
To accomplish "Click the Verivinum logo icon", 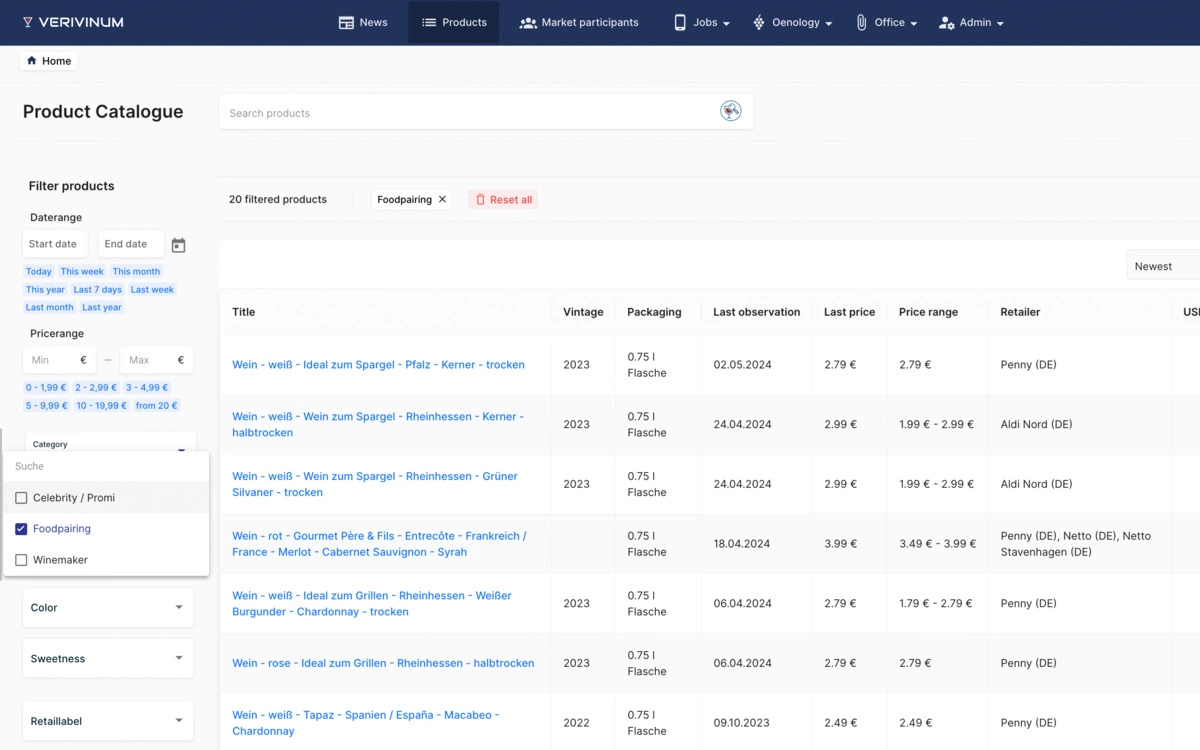I will click(28, 22).
